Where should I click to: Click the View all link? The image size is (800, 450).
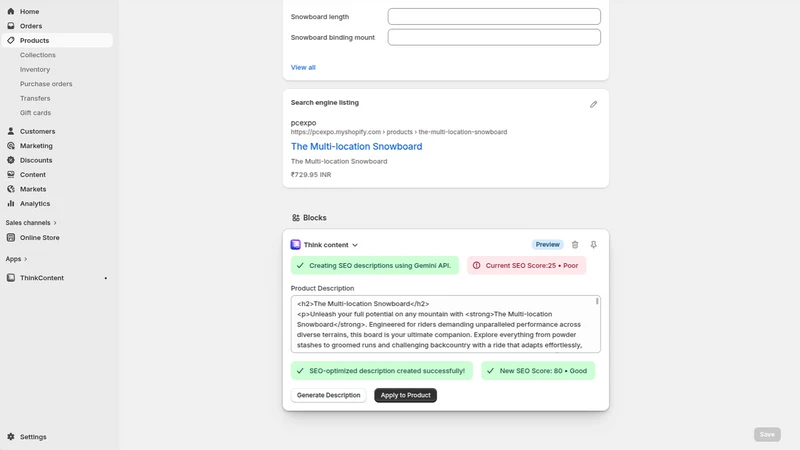[303, 67]
